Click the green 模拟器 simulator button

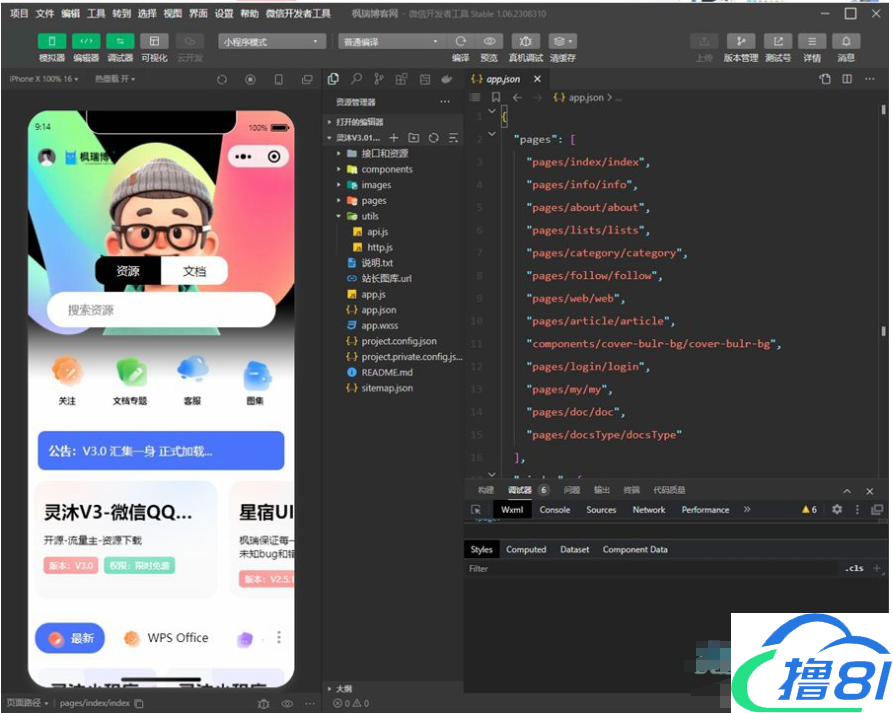[52, 41]
